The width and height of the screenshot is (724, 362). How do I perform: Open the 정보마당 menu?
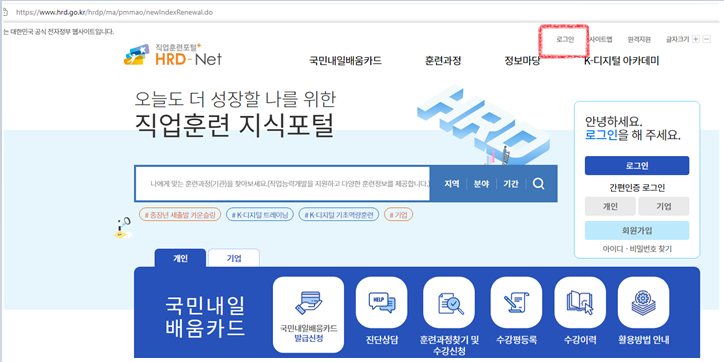click(522, 60)
